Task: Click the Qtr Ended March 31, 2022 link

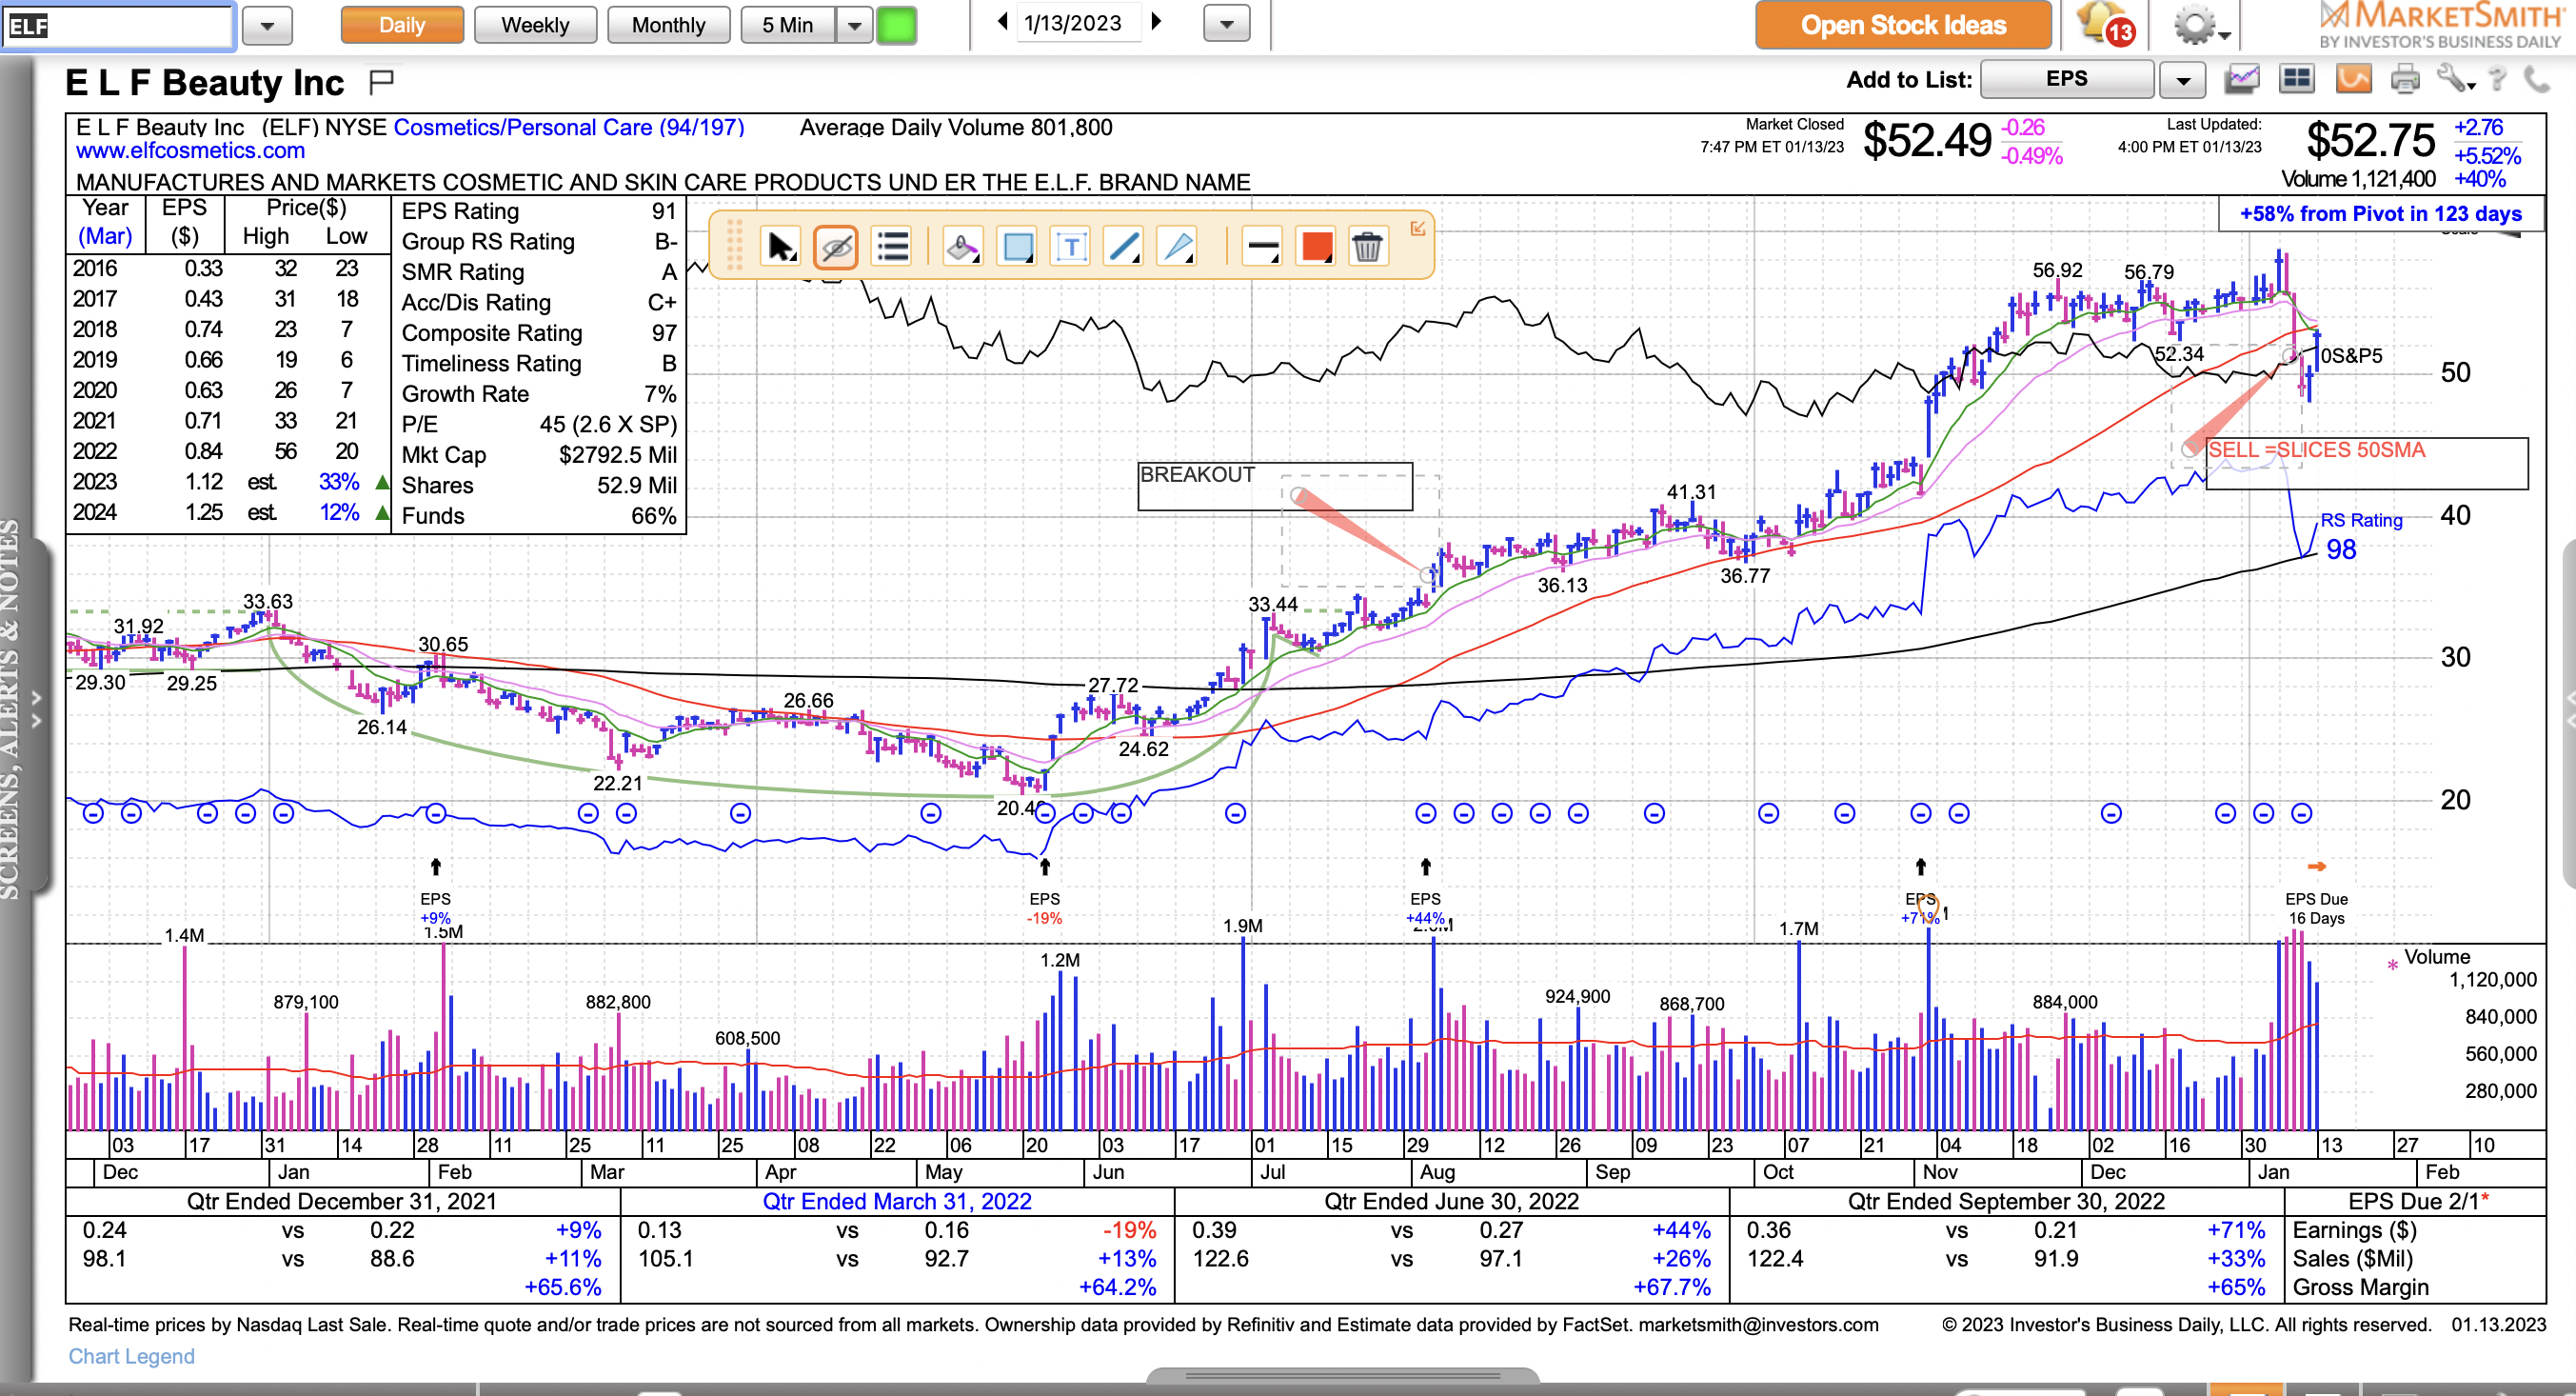Action: 897,1201
